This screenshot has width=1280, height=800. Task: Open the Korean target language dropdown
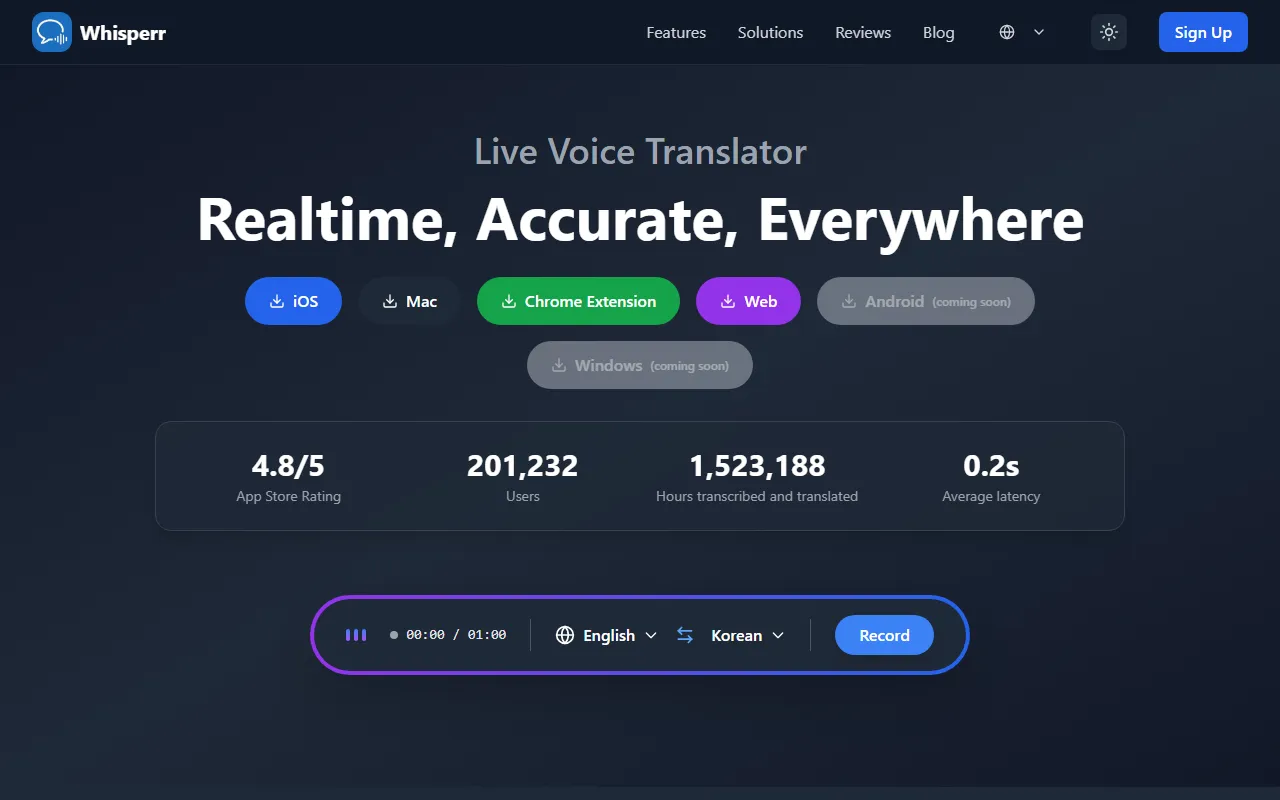tap(747, 635)
